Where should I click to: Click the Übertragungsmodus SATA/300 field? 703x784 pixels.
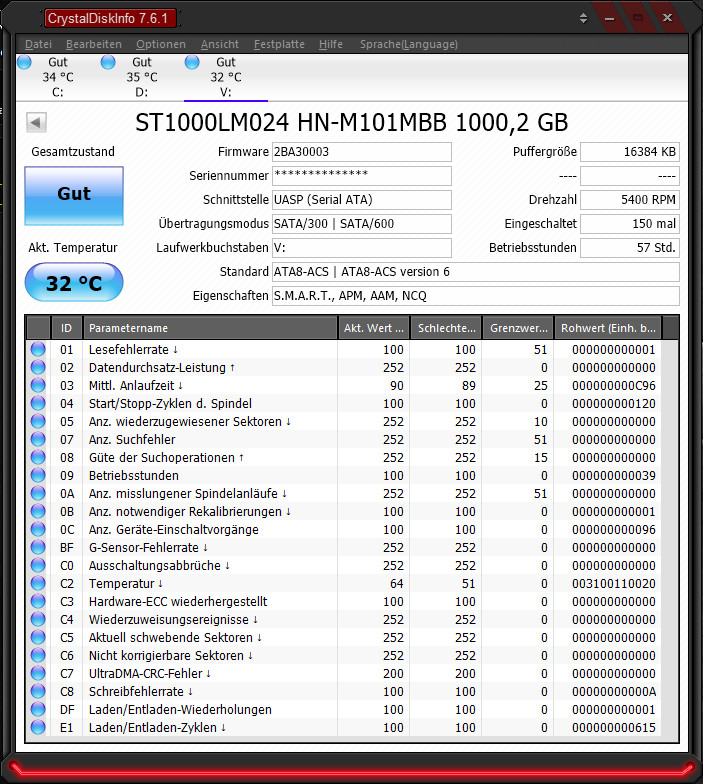[362, 224]
